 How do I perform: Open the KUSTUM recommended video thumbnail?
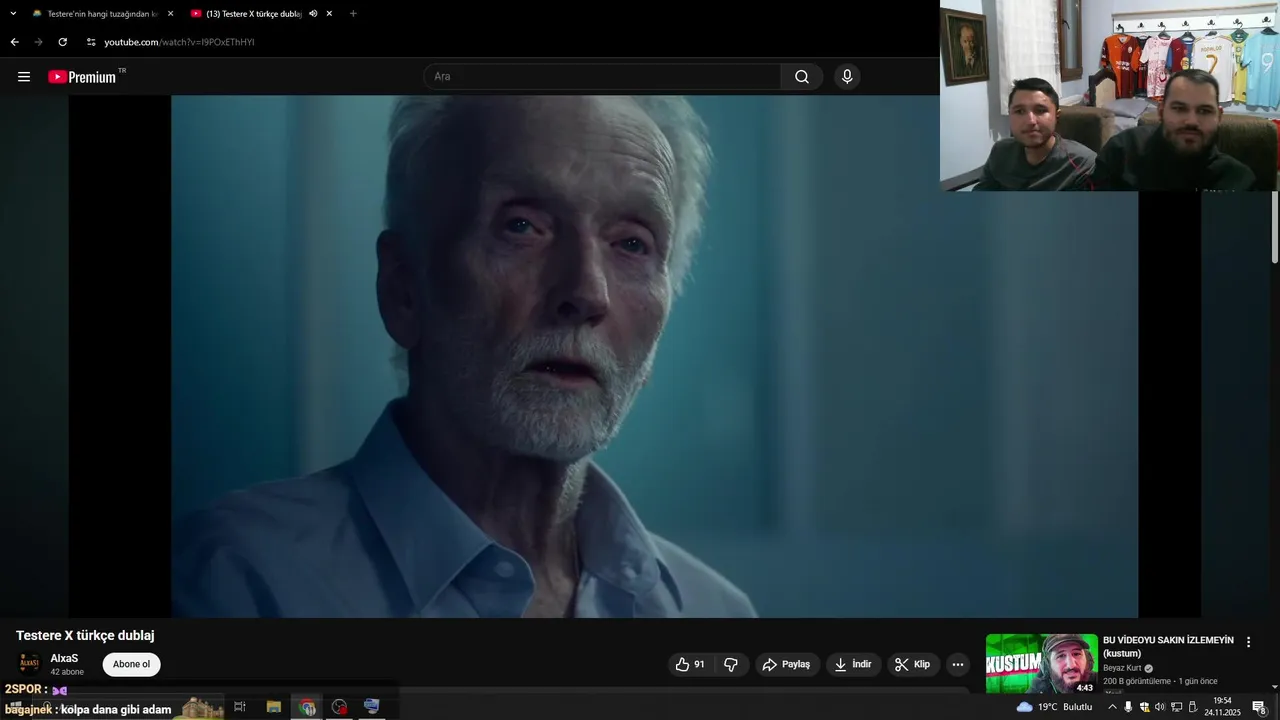pos(1041,663)
